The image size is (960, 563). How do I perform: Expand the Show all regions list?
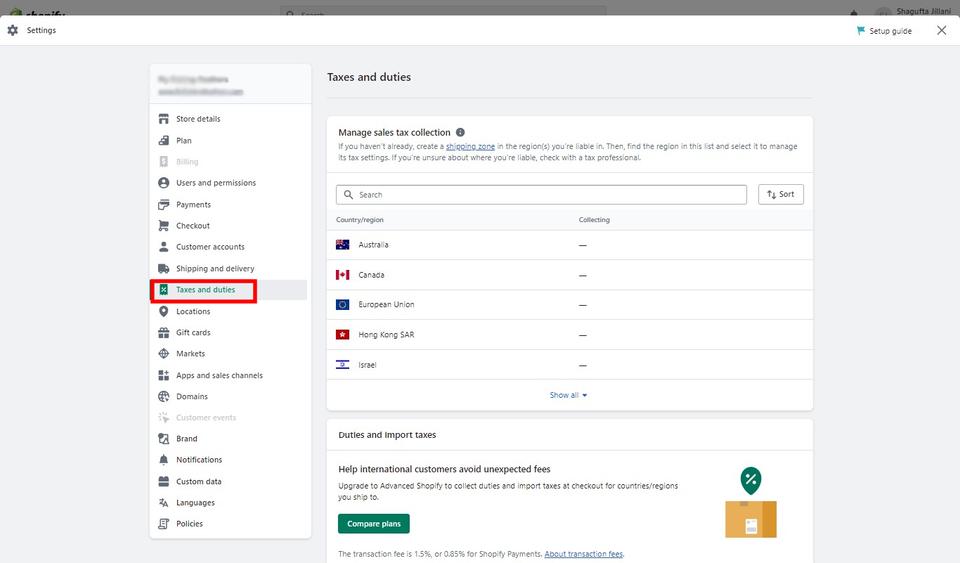tap(568, 395)
